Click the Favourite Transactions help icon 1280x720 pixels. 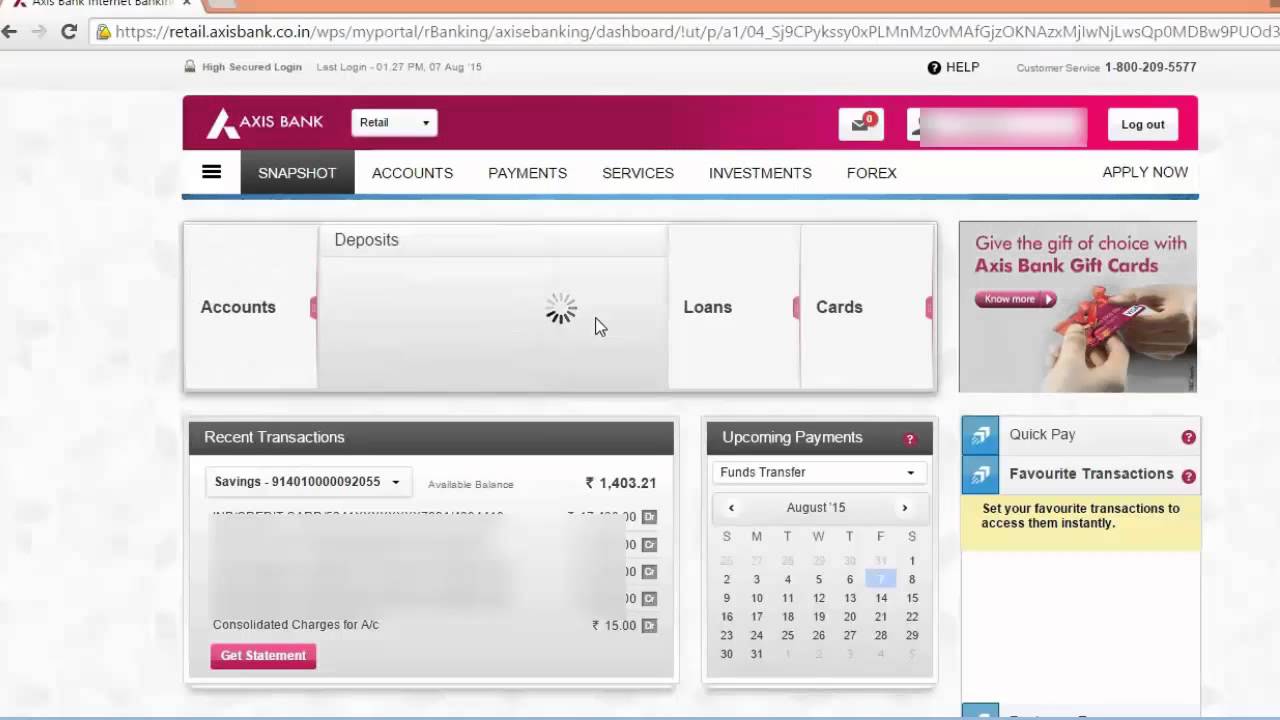[x=1188, y=476]
